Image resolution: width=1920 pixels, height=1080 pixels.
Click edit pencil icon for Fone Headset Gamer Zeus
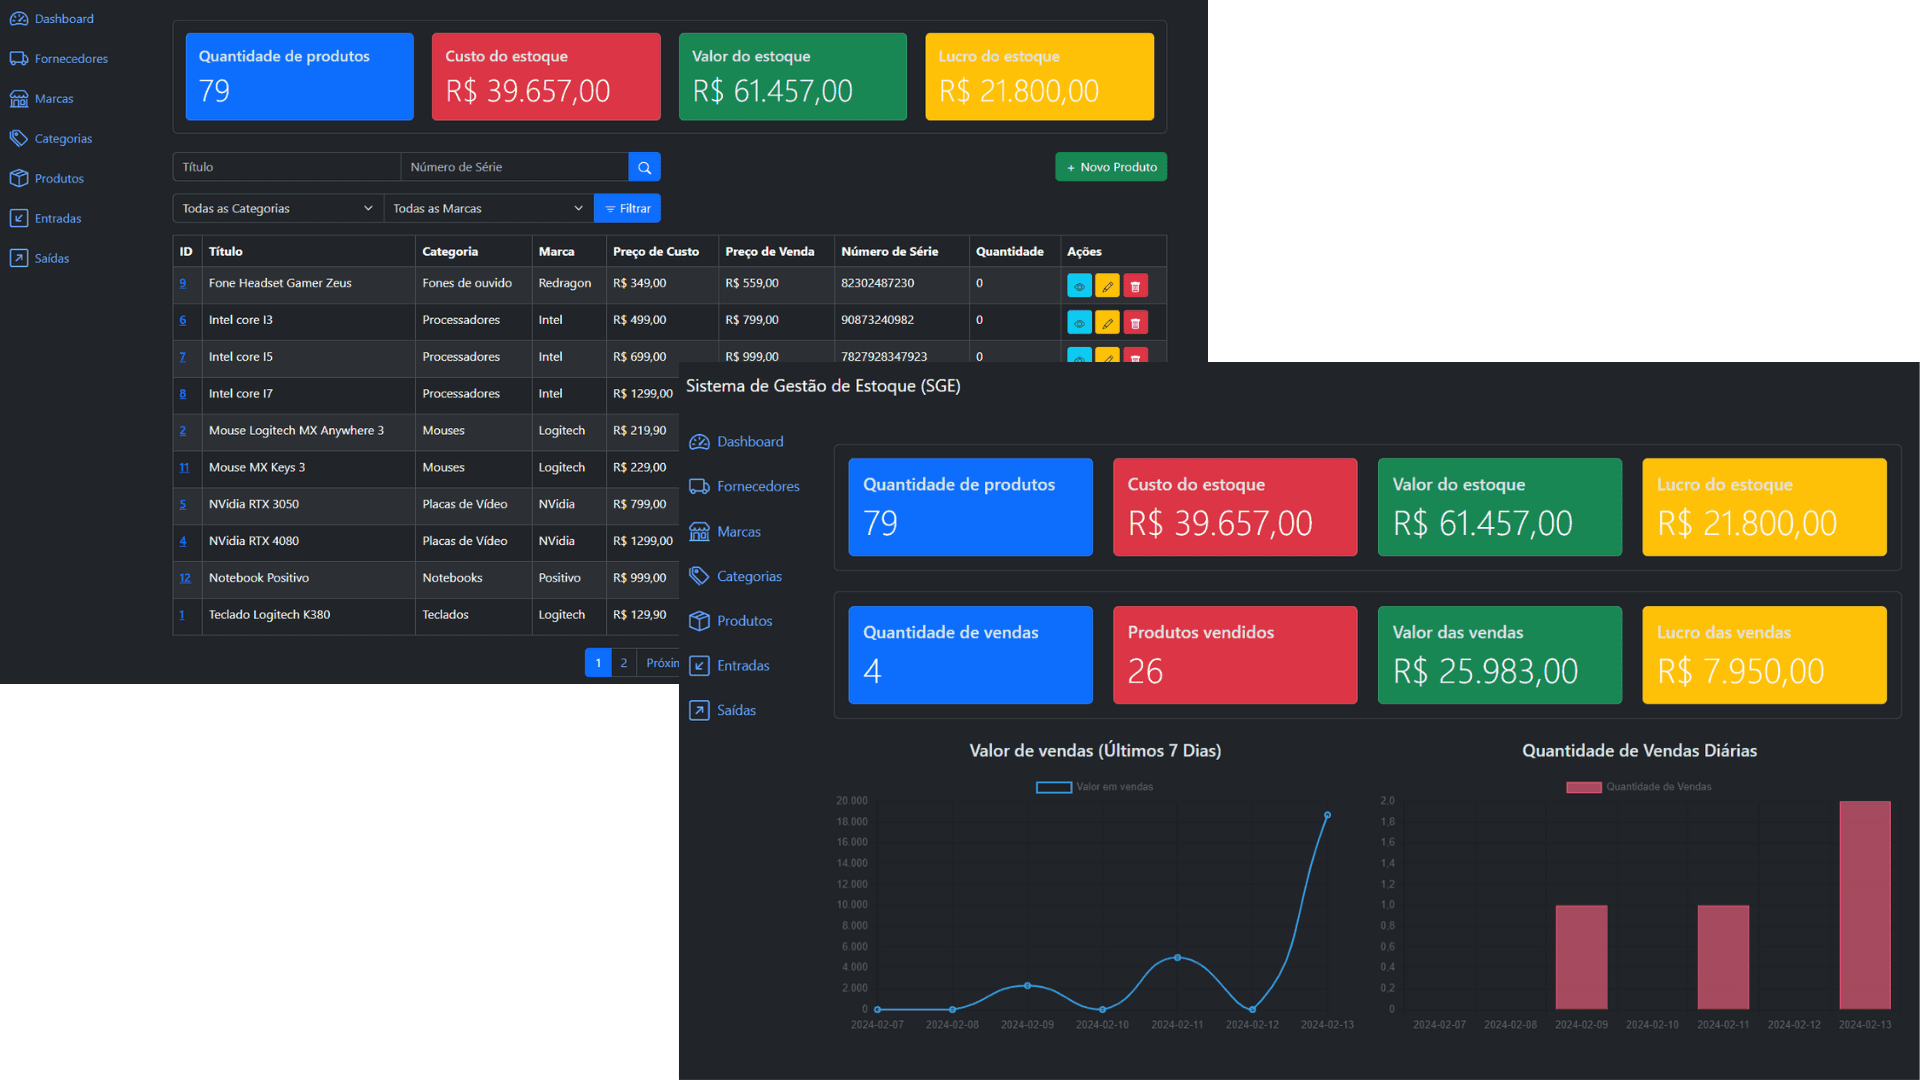point(1107,286)
